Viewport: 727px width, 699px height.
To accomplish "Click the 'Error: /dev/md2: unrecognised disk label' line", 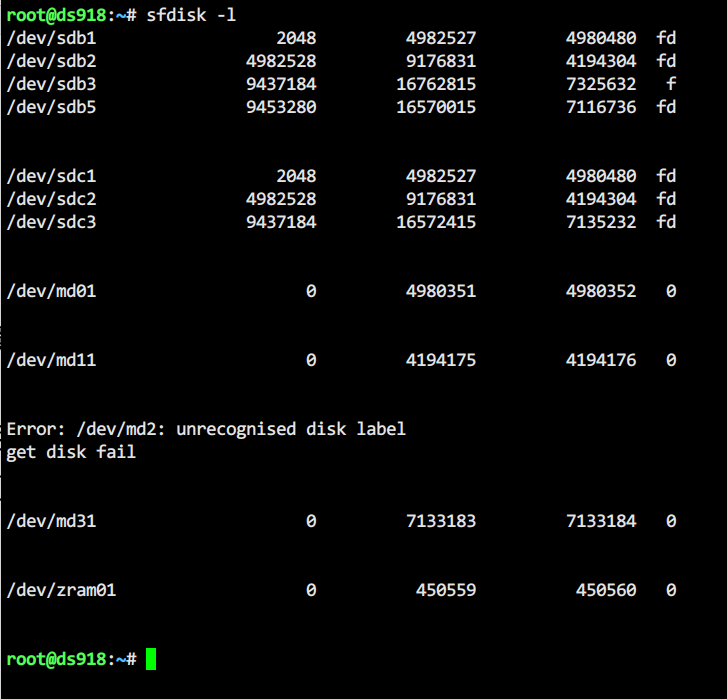I will [x=206, y=429].
